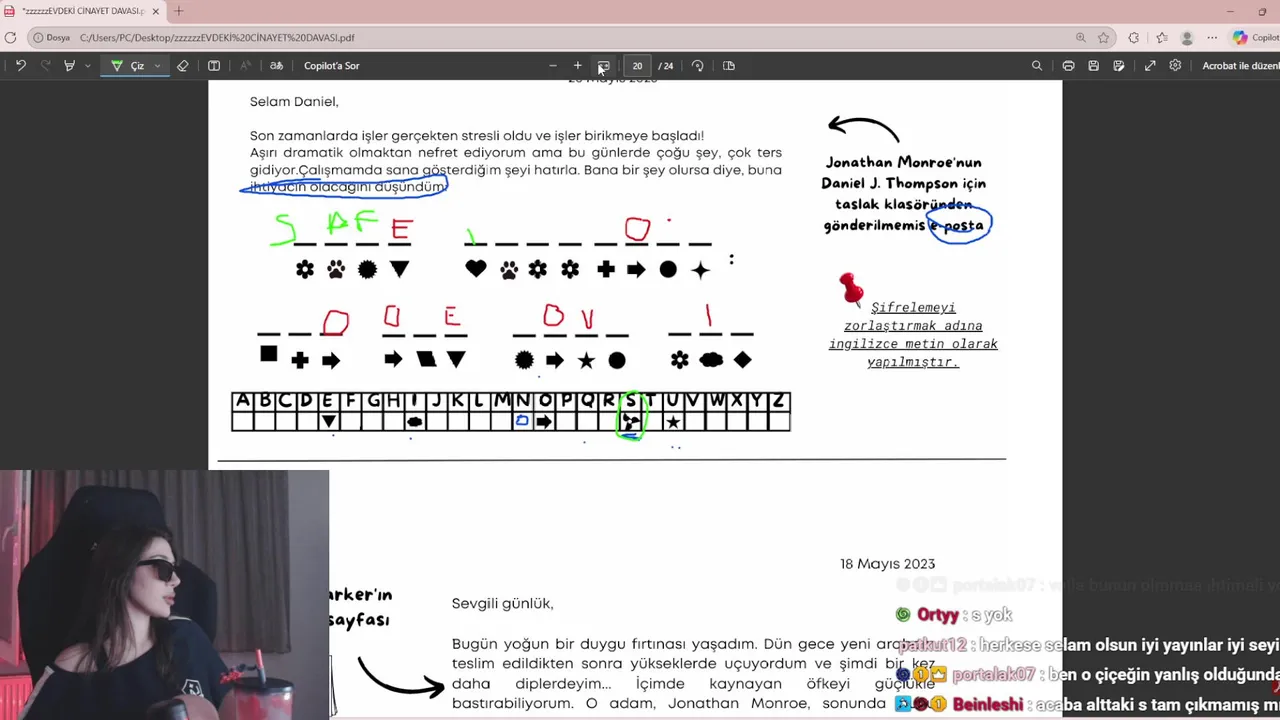Image resolution: width=1280 pixels, height=720 pixels.
Task: Click the page number input field
Action: pos(637,66)
